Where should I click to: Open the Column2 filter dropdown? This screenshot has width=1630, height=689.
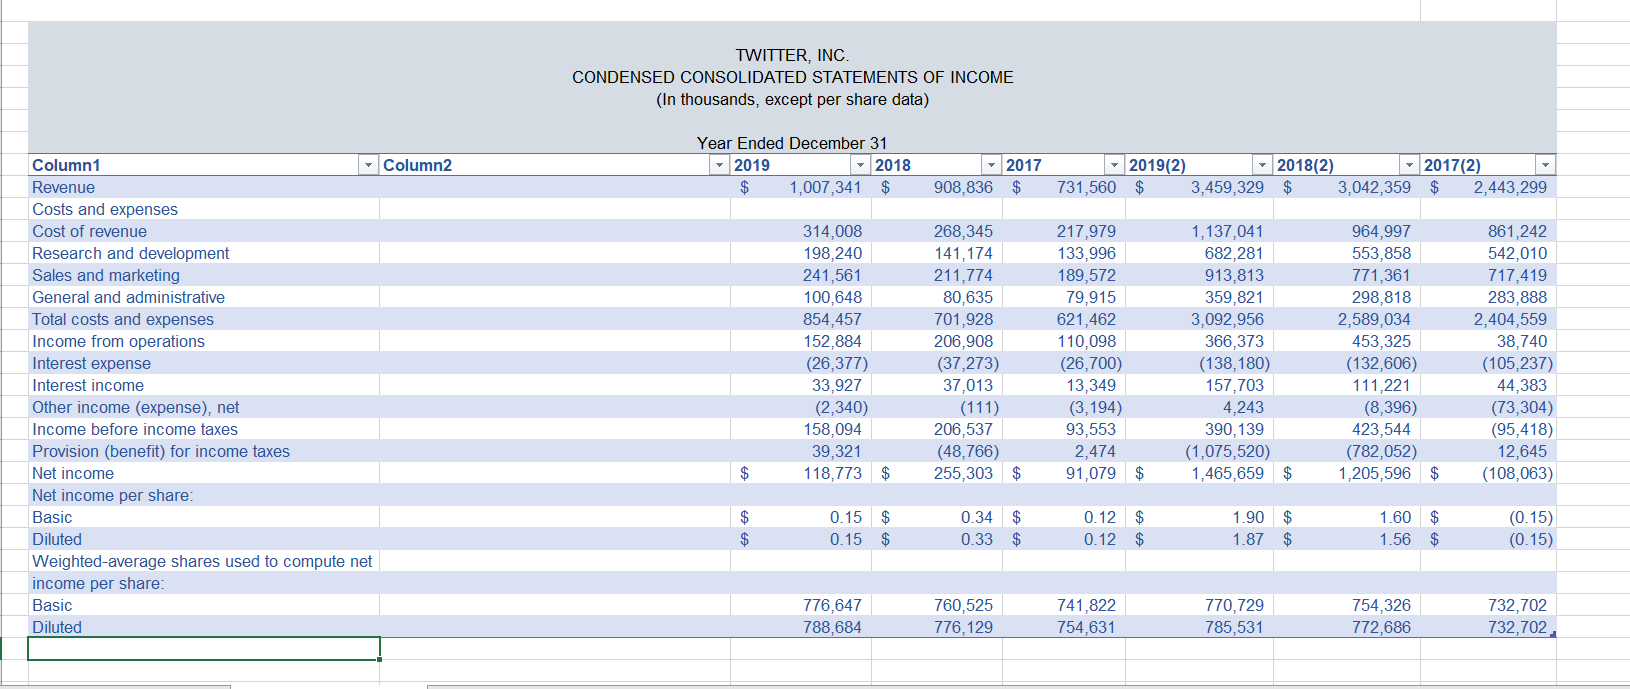[719, 165]
